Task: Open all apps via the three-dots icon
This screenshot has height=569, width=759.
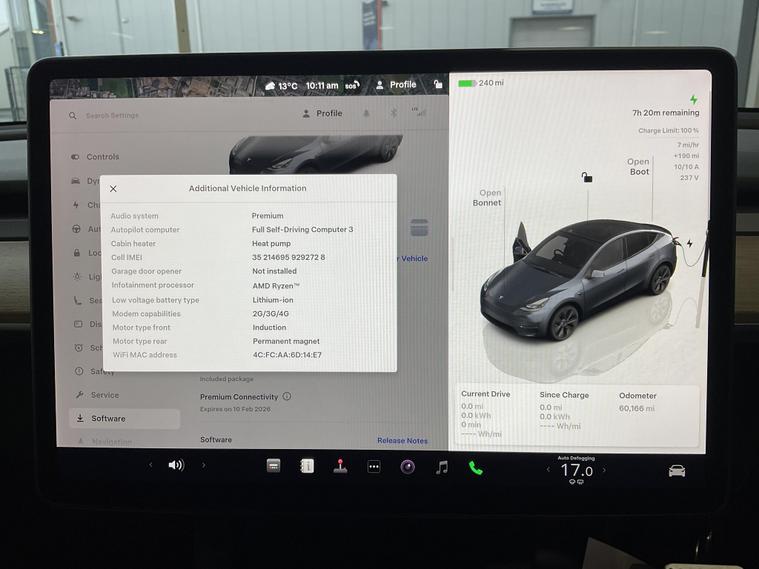Action: [x=374, y=467]
